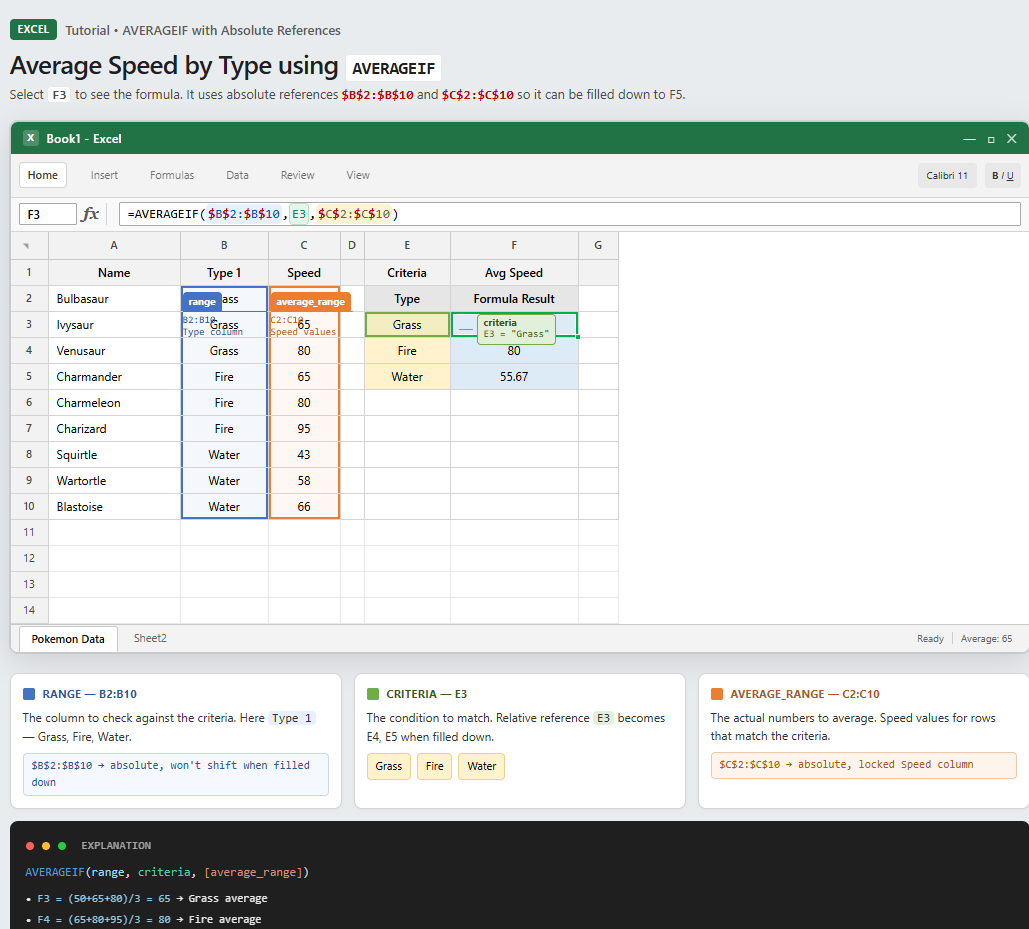Click the B / U formatting button
The height and width of the screenshot is (929, 1029).
pos(1002,175)
